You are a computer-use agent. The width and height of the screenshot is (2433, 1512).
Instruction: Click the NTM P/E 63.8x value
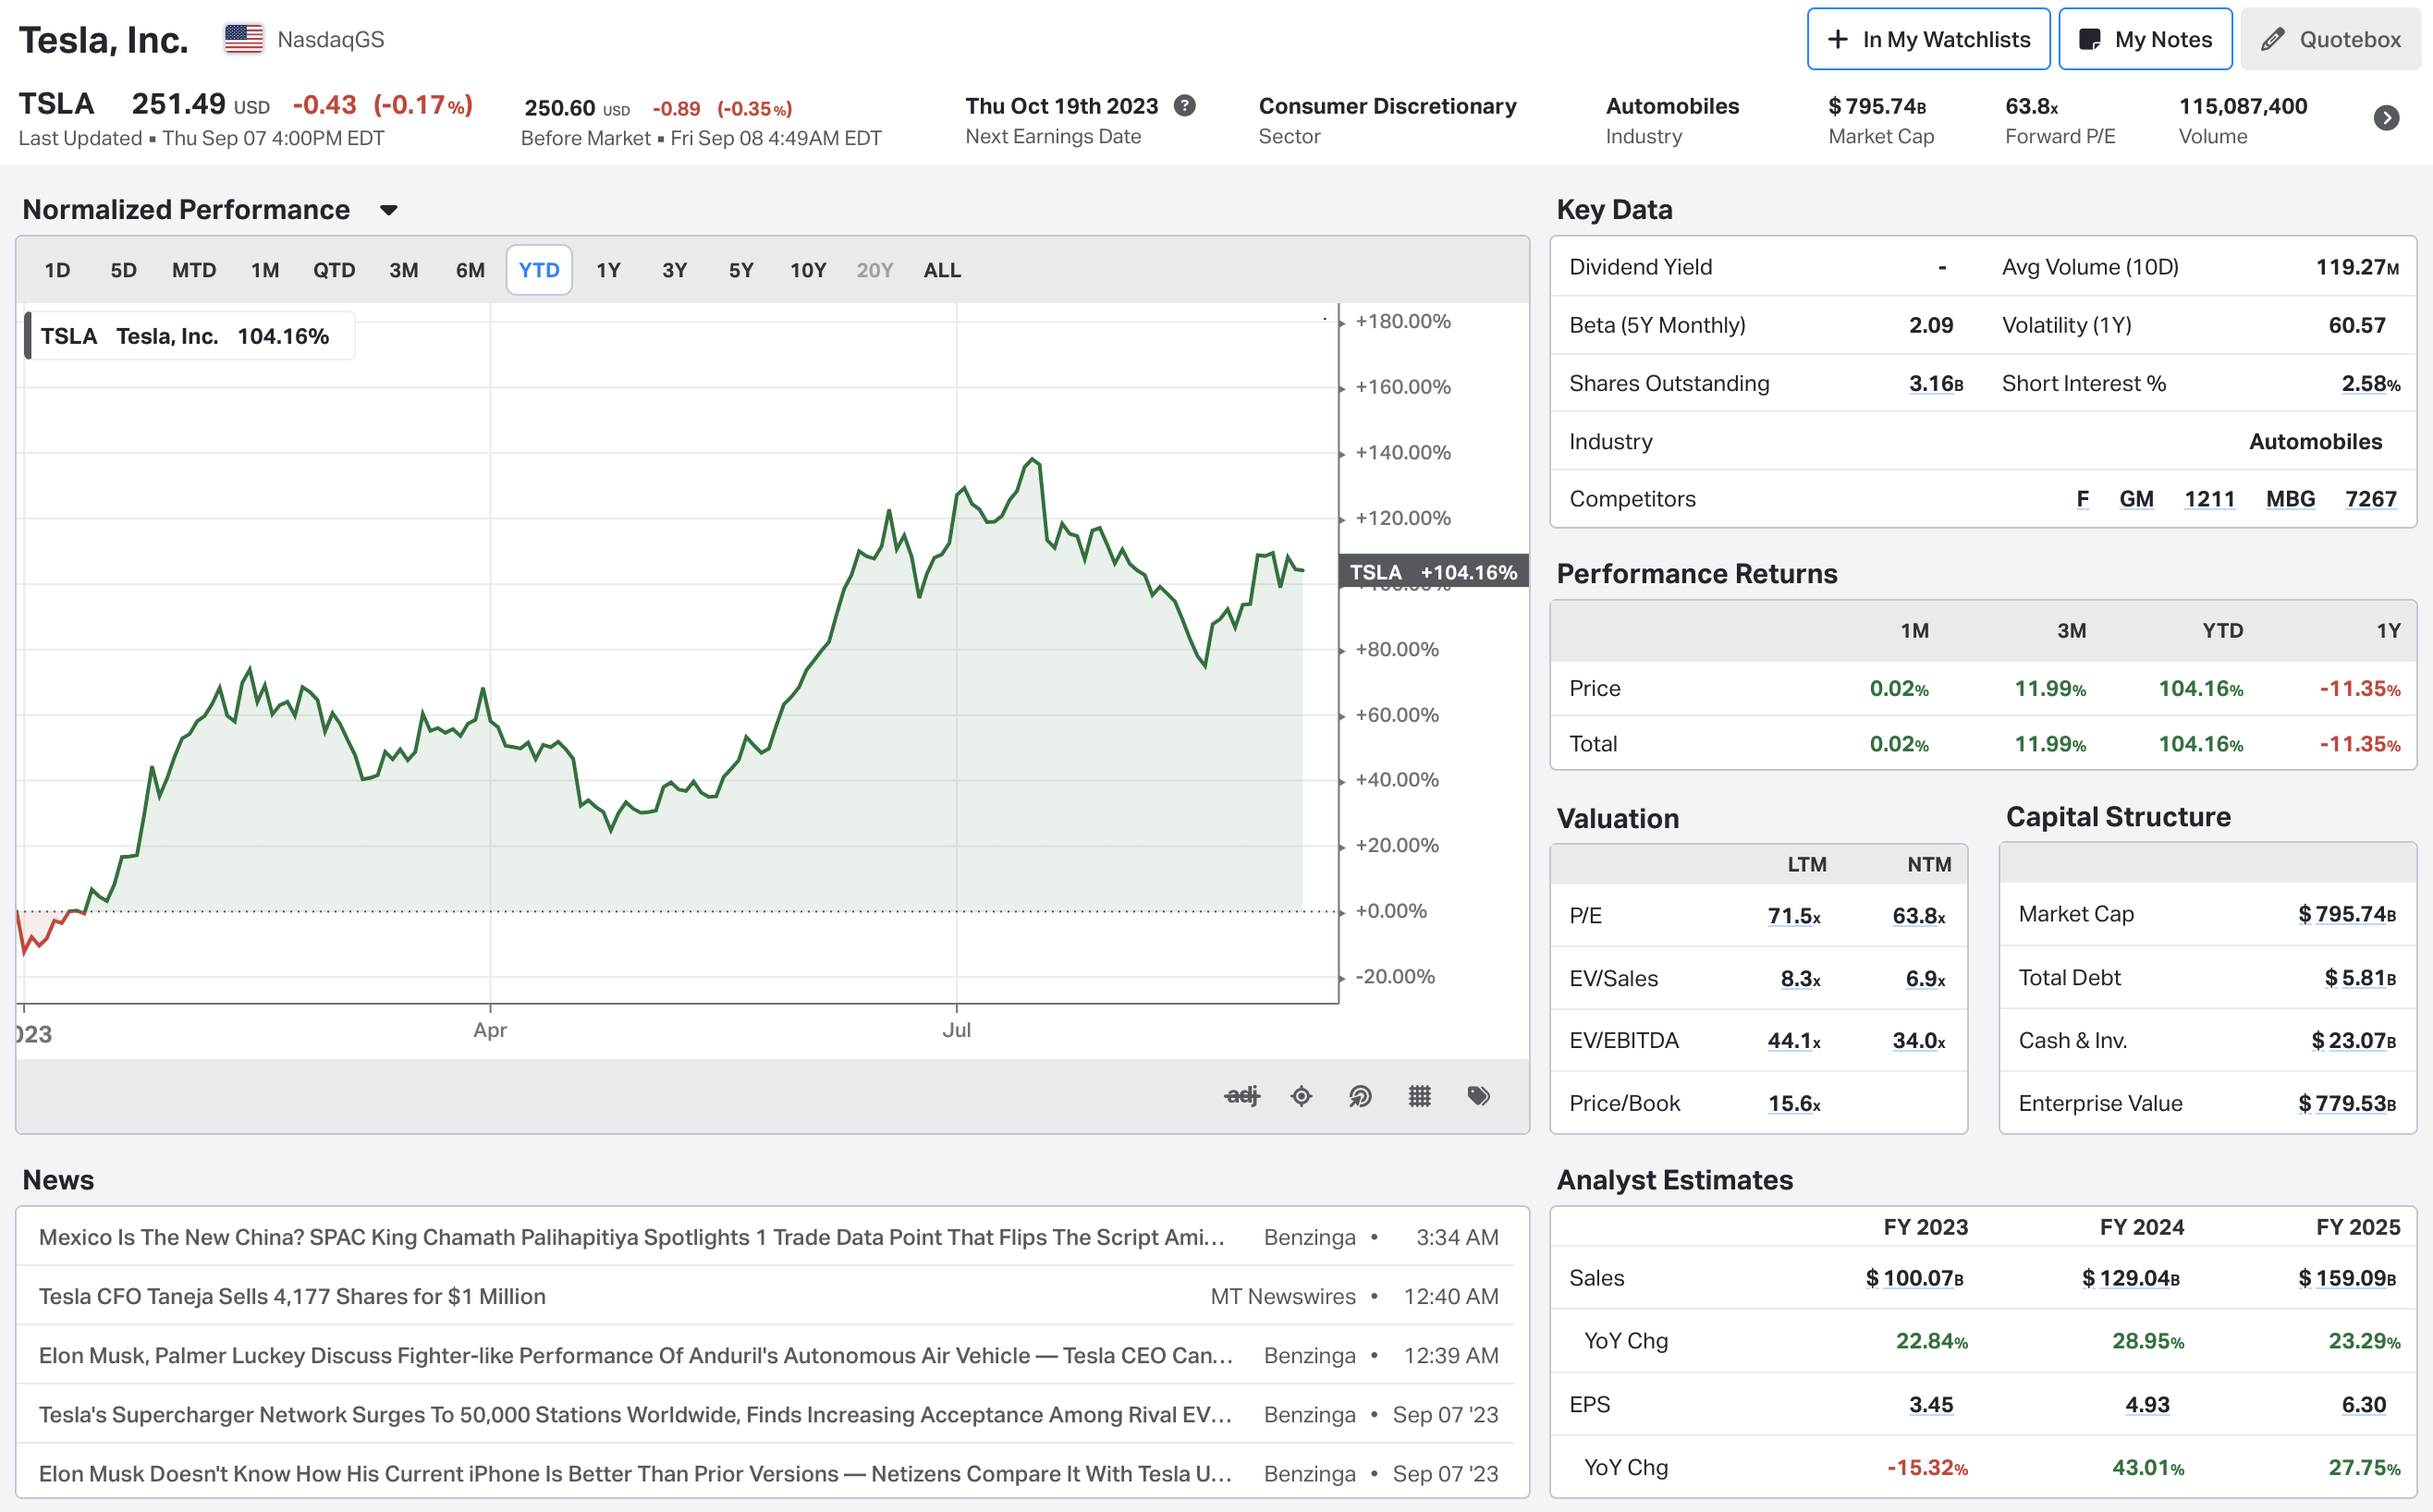[1919, 916]
